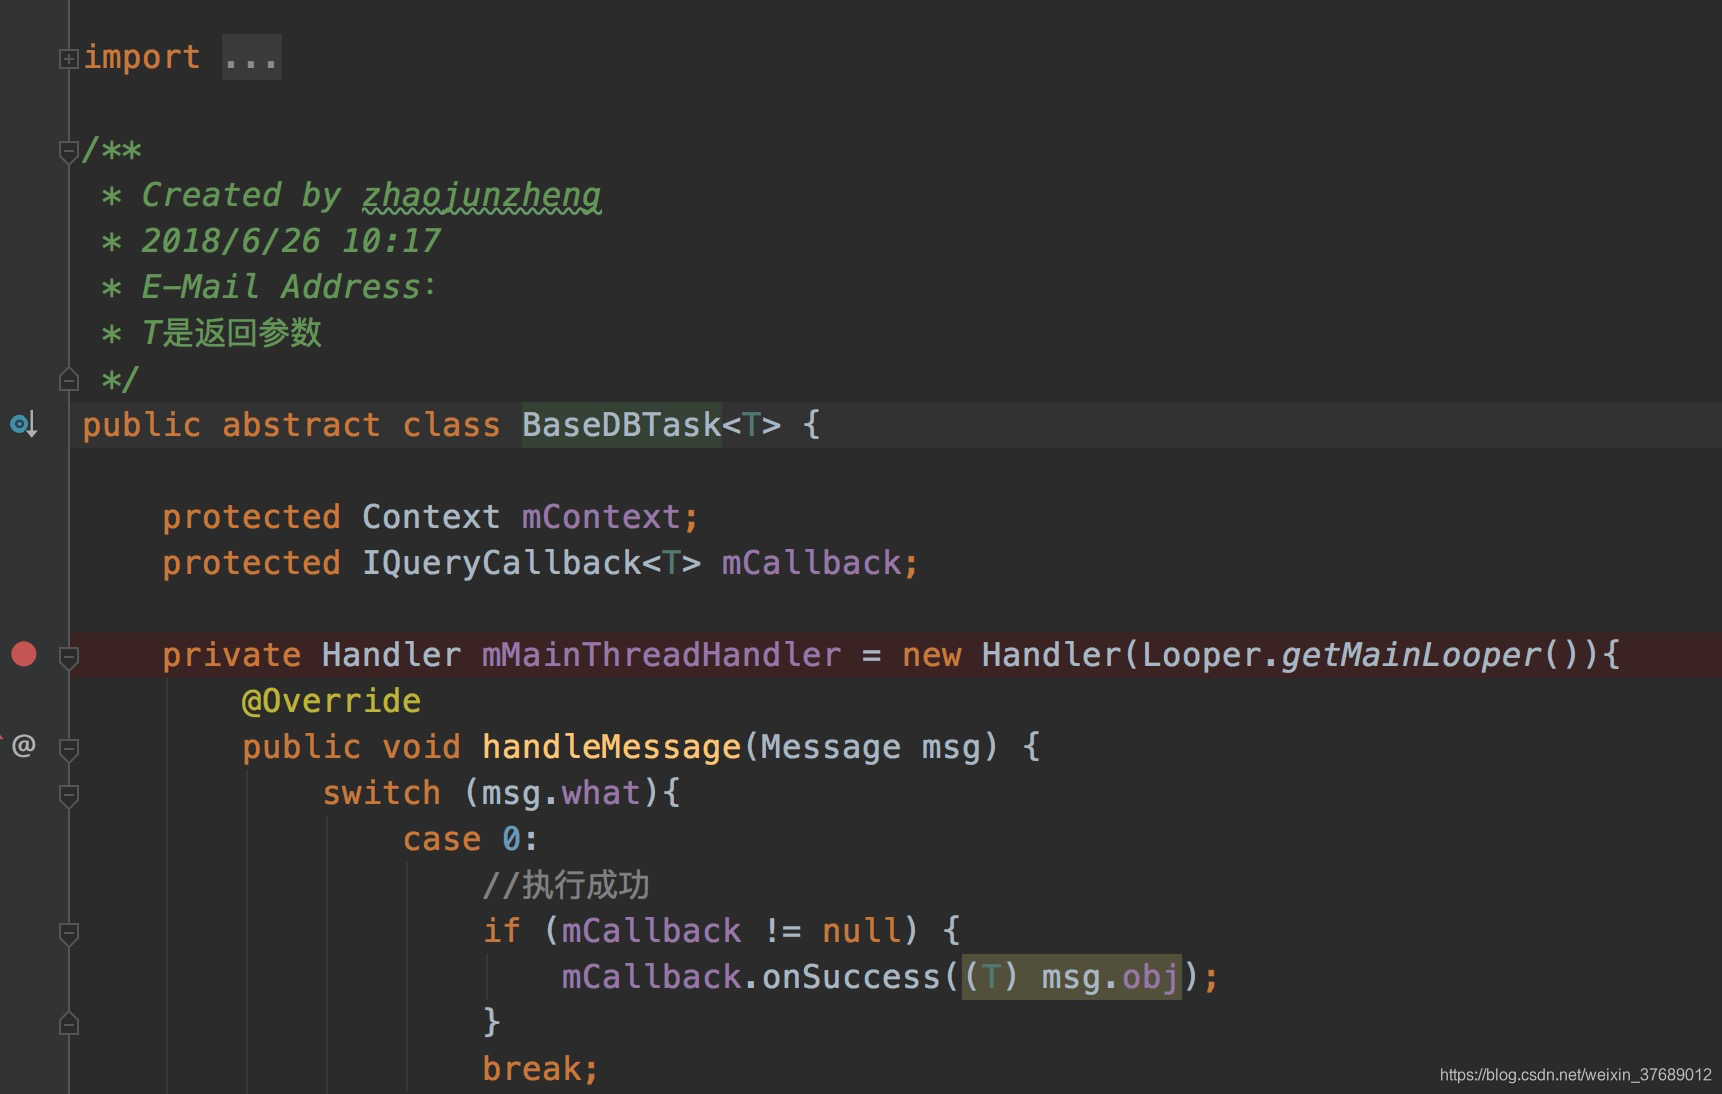Image resolution: width=1722 pixels, height=1094 pixels.
Task: Click the mCallback field declaration name
Action: 811,563
